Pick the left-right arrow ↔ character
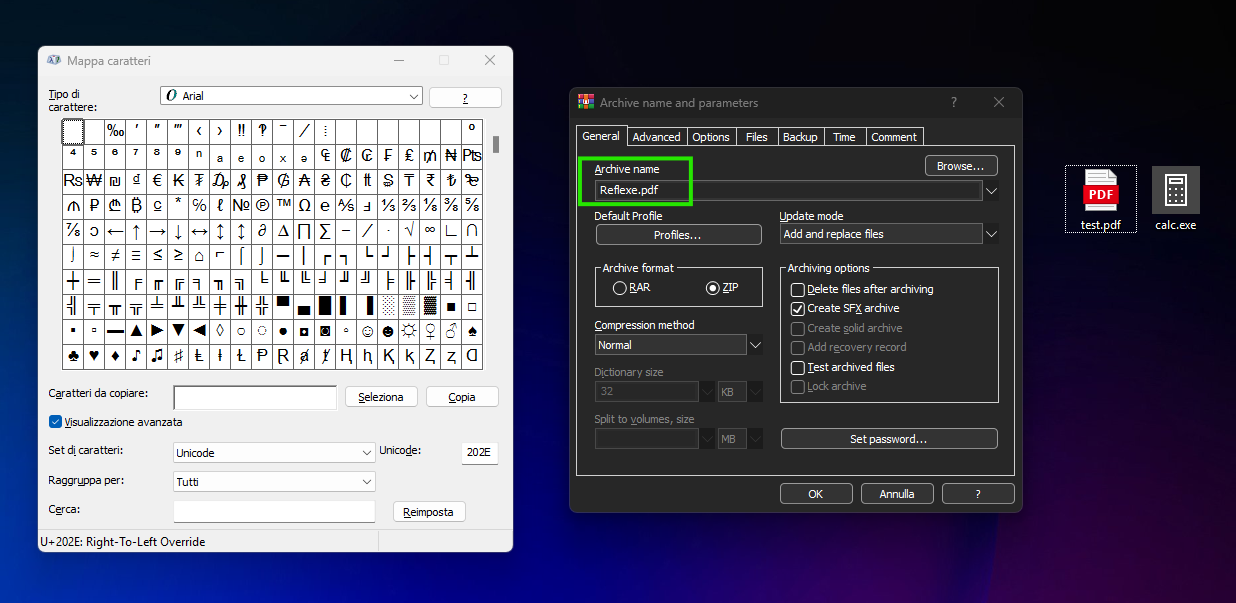The image size is (1236, 603). (199, 231)
